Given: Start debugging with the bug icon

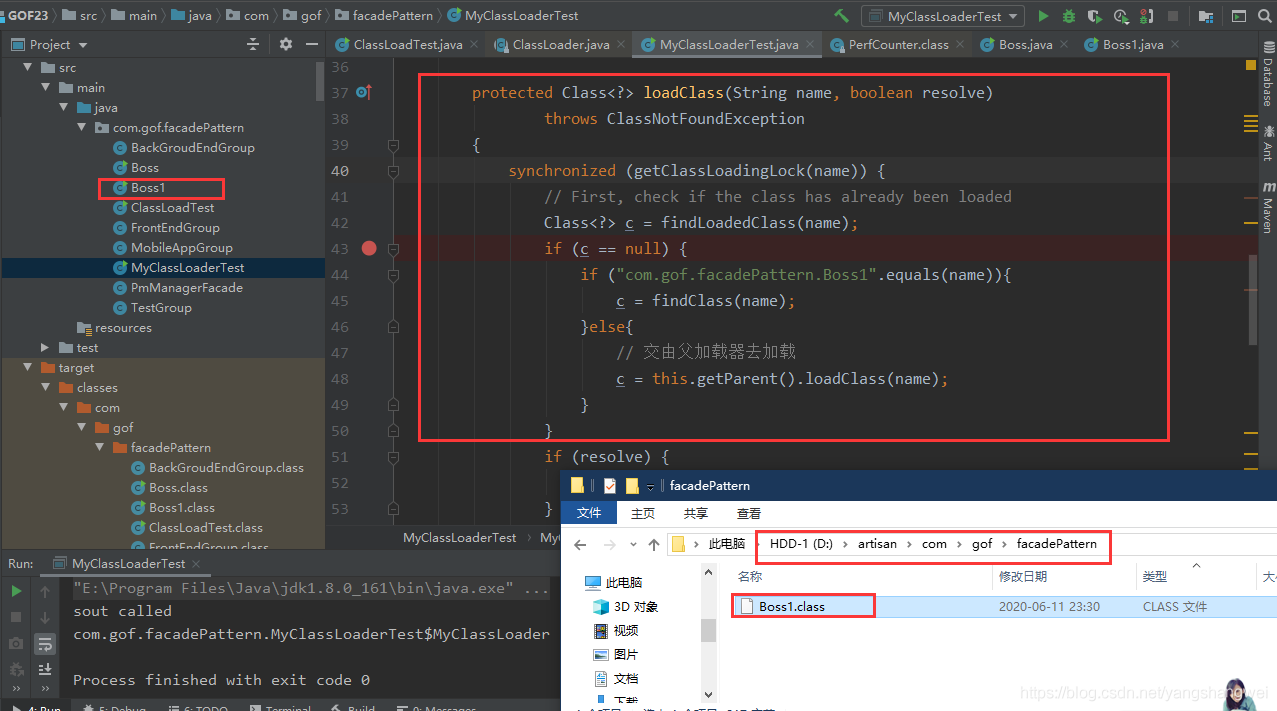Looking at the screenshot, I should [x=1069, y=16].
